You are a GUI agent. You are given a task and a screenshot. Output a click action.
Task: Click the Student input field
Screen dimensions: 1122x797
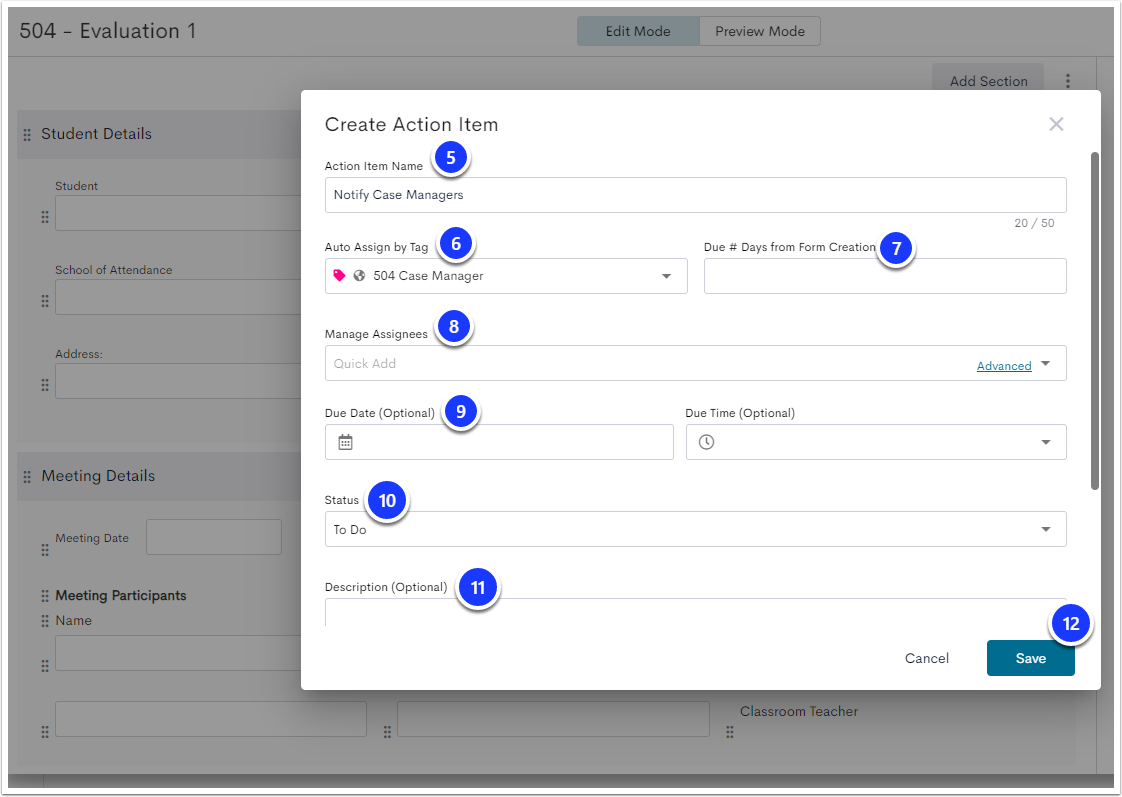178,213
